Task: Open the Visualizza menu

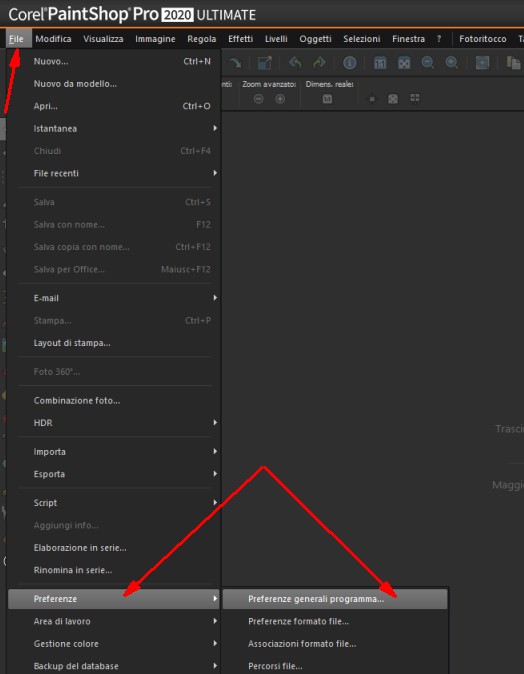Action: (103, 39)
